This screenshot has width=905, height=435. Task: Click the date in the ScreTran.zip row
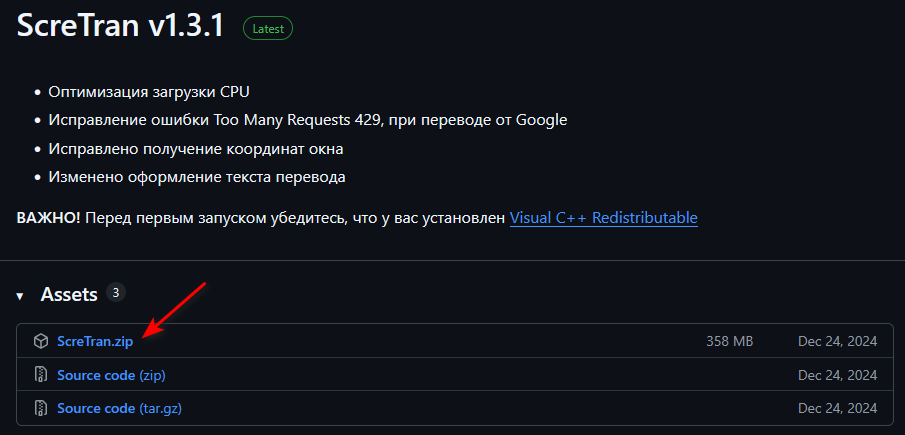(837, 341)
